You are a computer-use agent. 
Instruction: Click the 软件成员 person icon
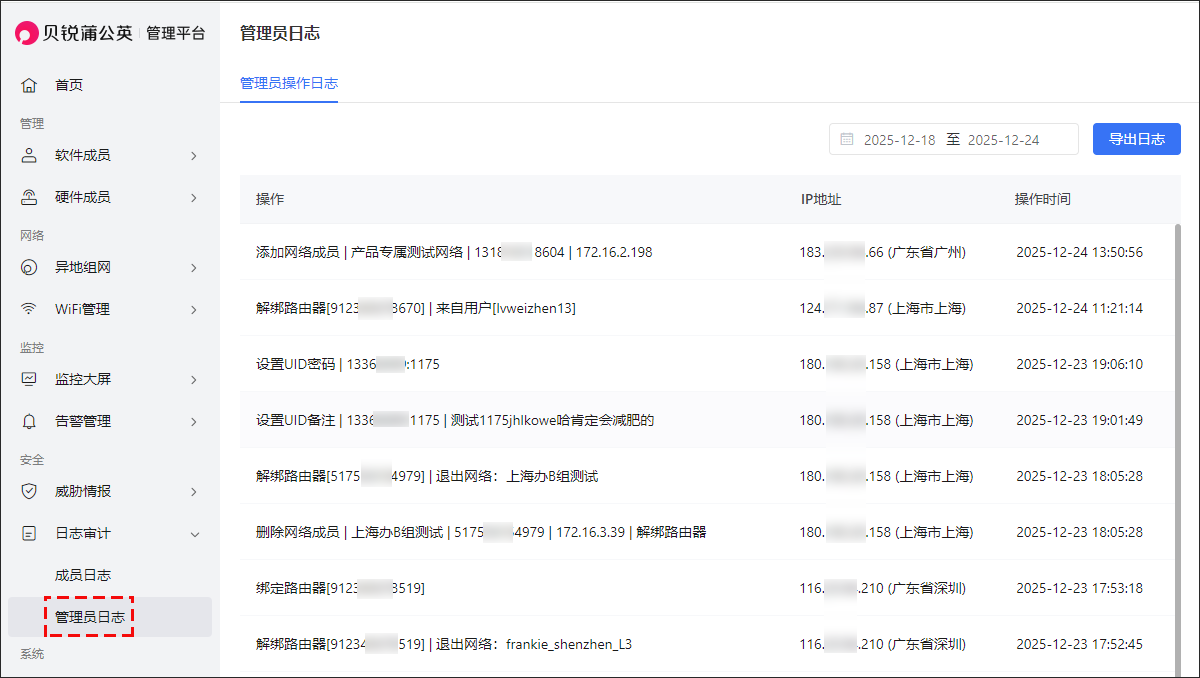pyautogui.click(x=29, y=155)
